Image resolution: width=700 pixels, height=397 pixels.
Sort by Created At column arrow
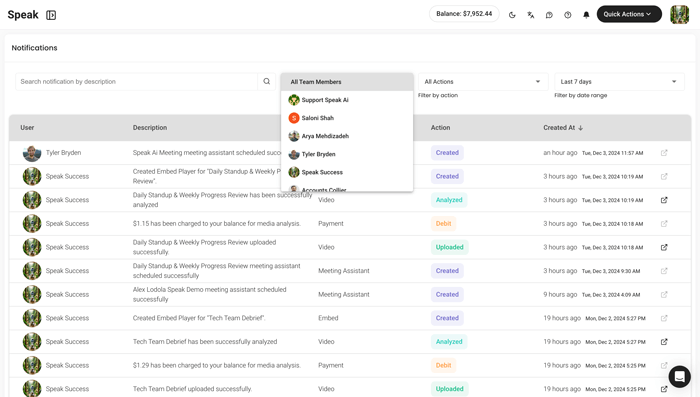pyautogui.click(x=580, y=128)
